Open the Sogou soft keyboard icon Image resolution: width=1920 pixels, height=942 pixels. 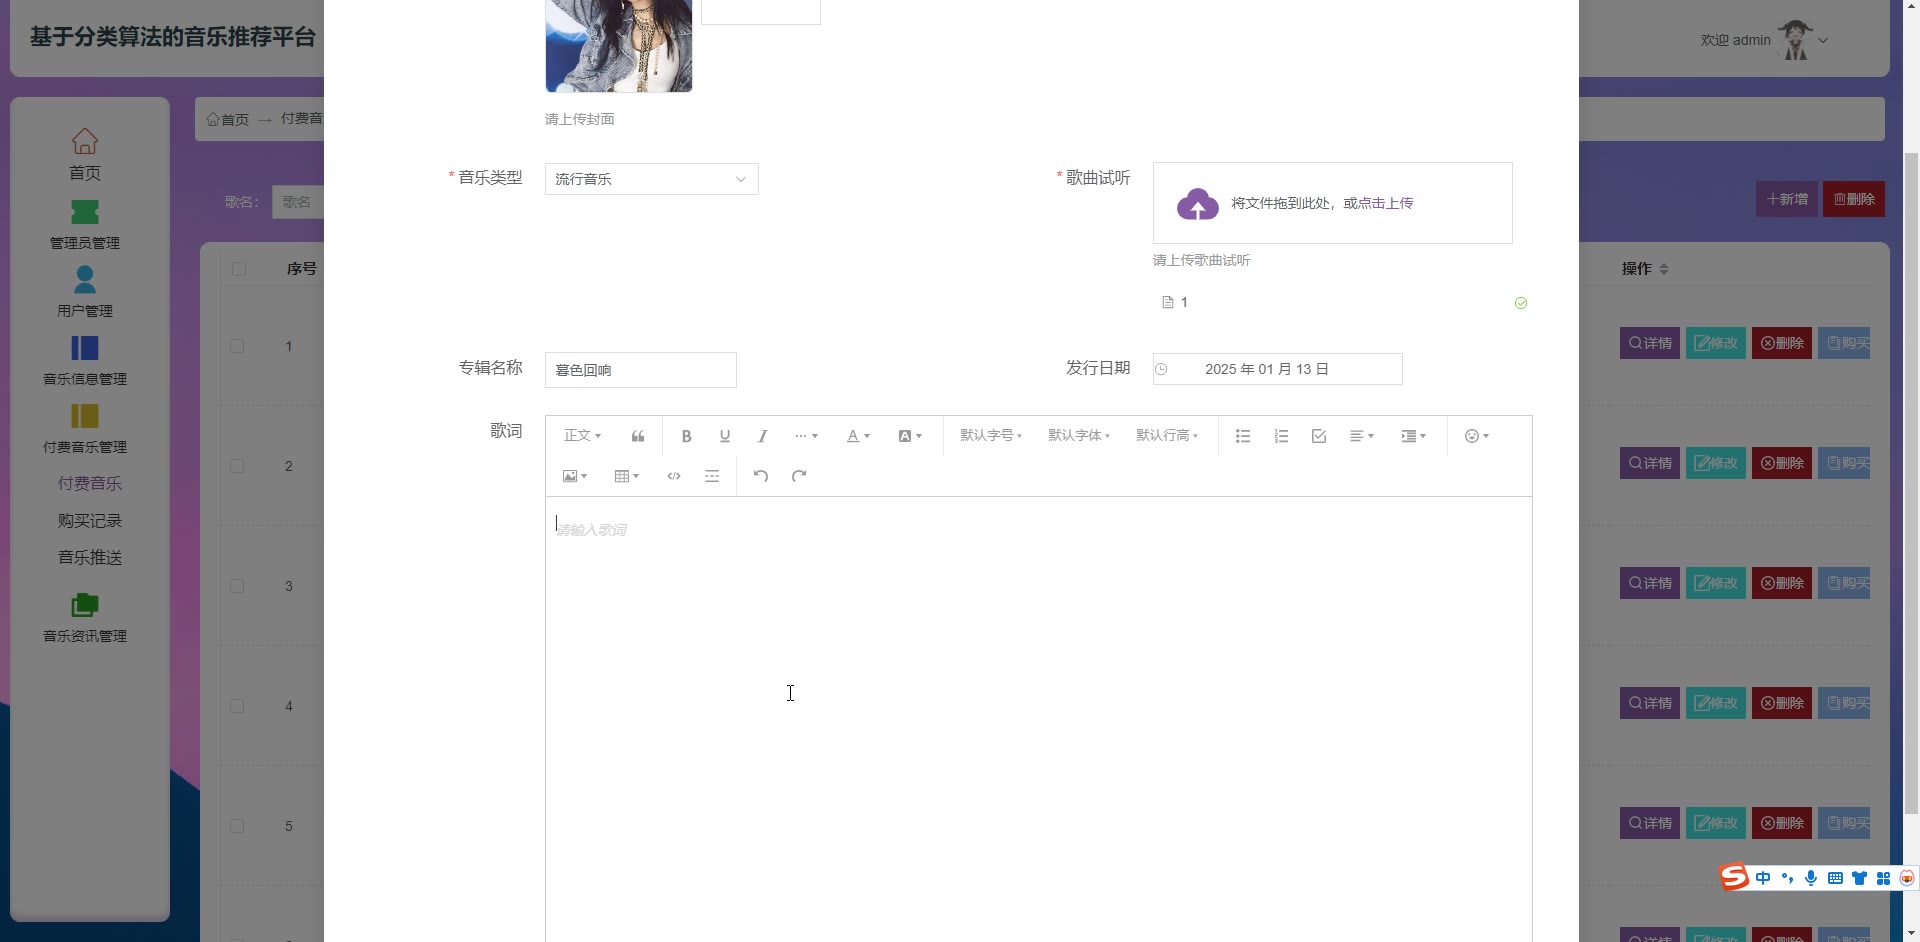point(1835,878)
